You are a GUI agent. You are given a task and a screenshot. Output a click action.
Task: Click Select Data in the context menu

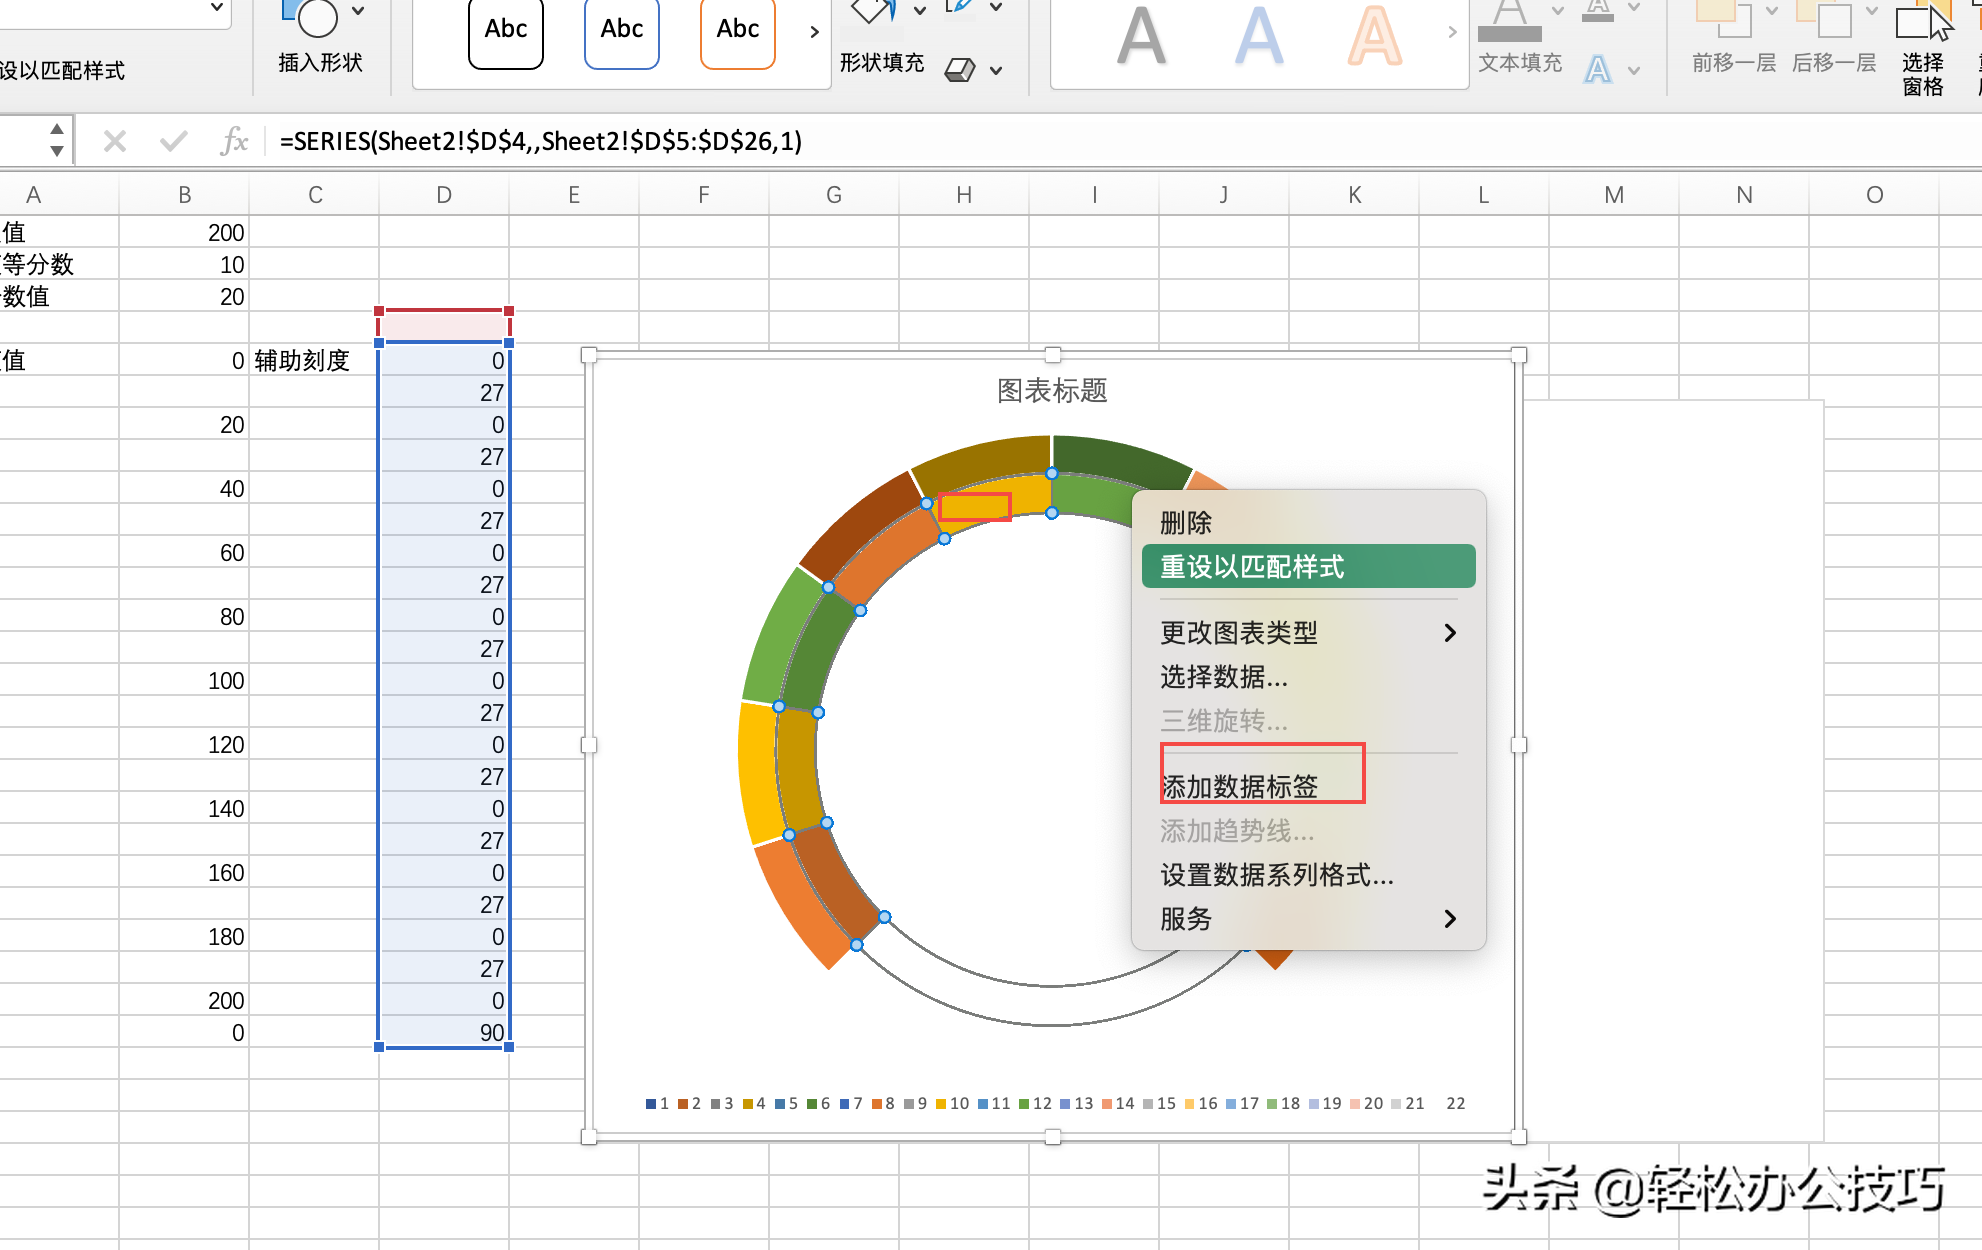[x=1224, y=677]
